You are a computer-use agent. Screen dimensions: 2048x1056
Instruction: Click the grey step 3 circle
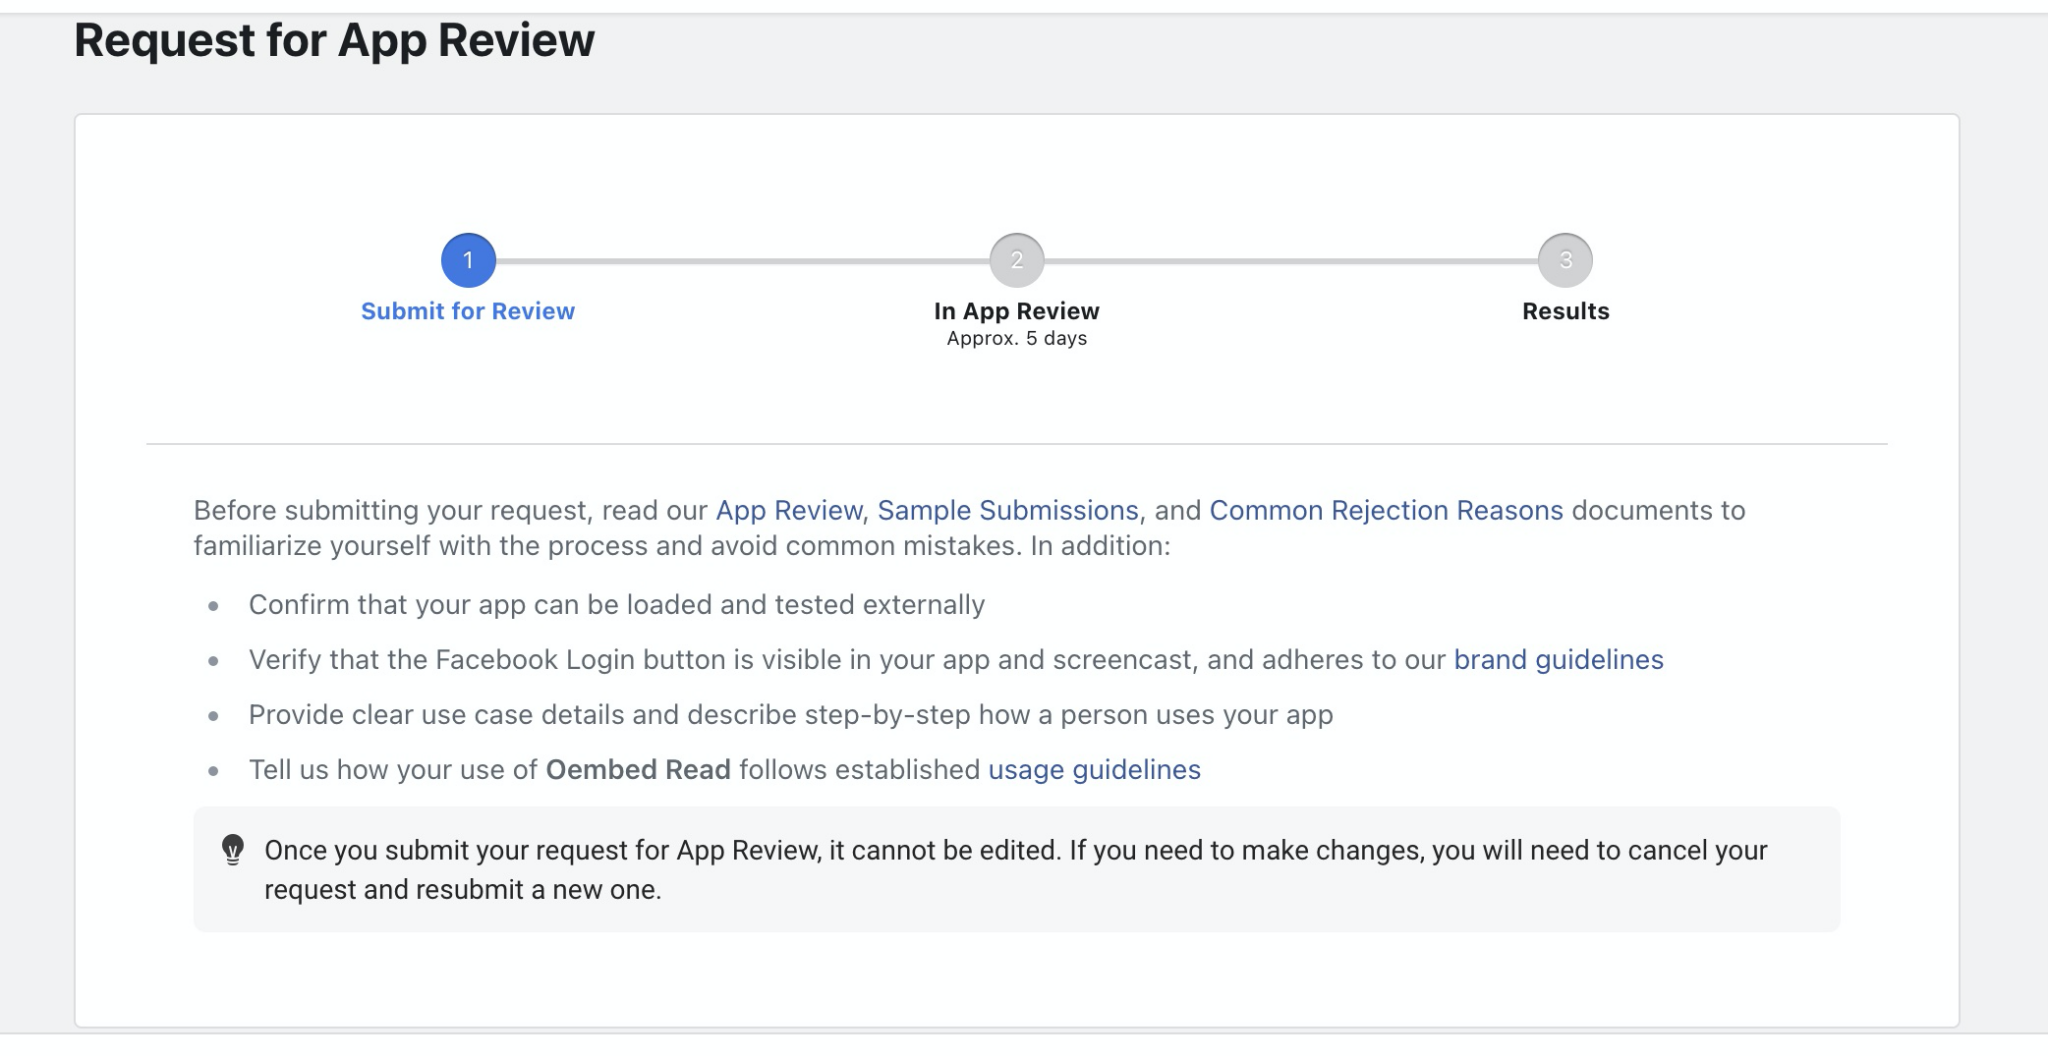click(x=1564, y=259)
